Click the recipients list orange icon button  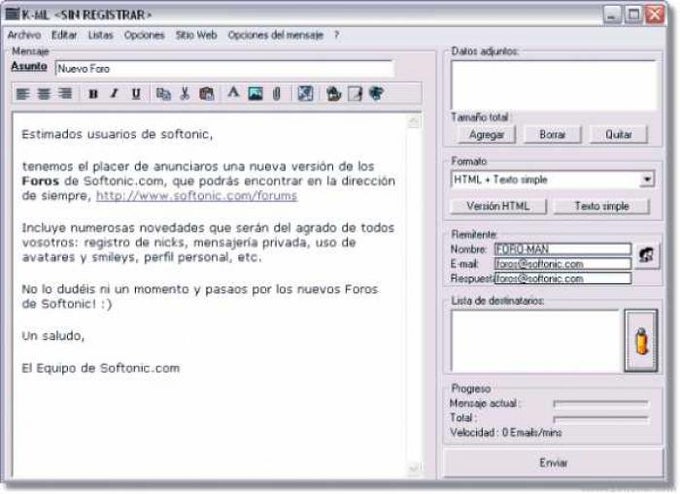[641, 341]
